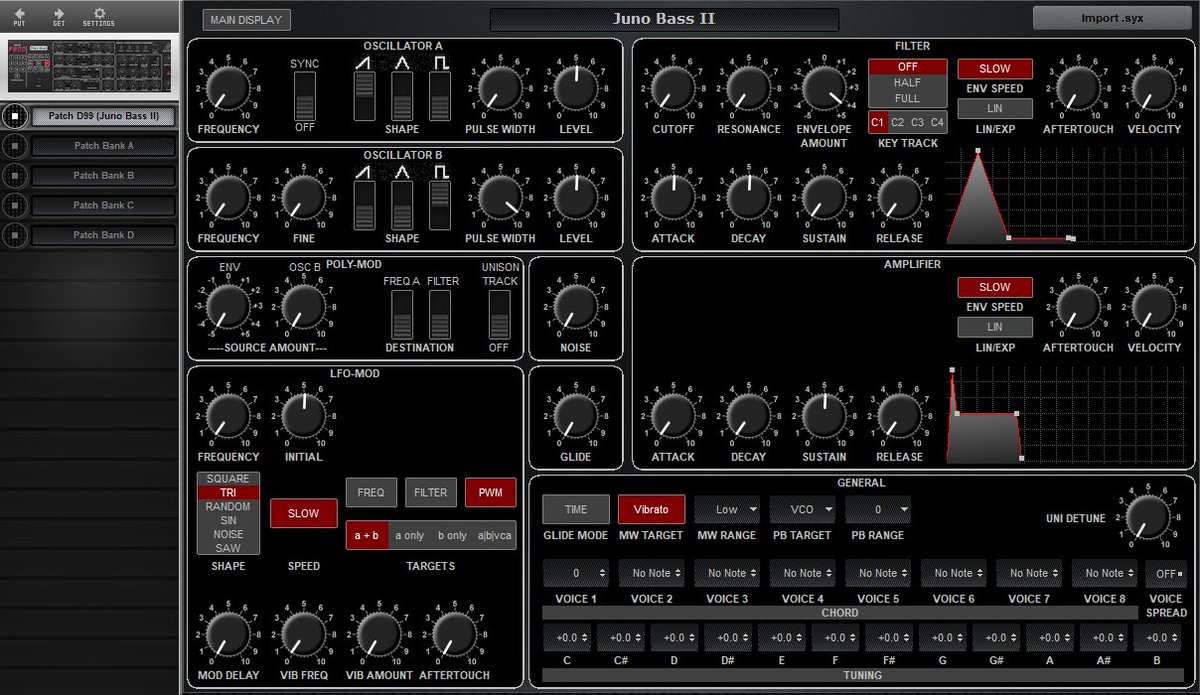Click the amplifier SUSTAIN knob
The height and width of the screenshot is (695, 1200).
(824, 415)
